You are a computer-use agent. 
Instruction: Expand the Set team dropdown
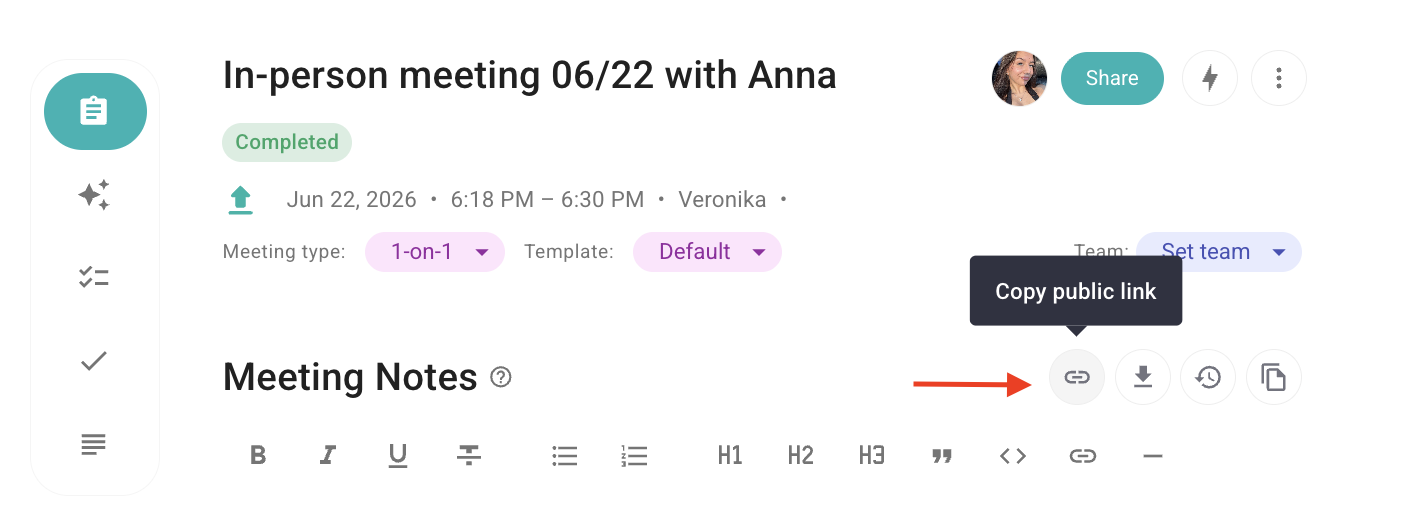[1219, 252]
